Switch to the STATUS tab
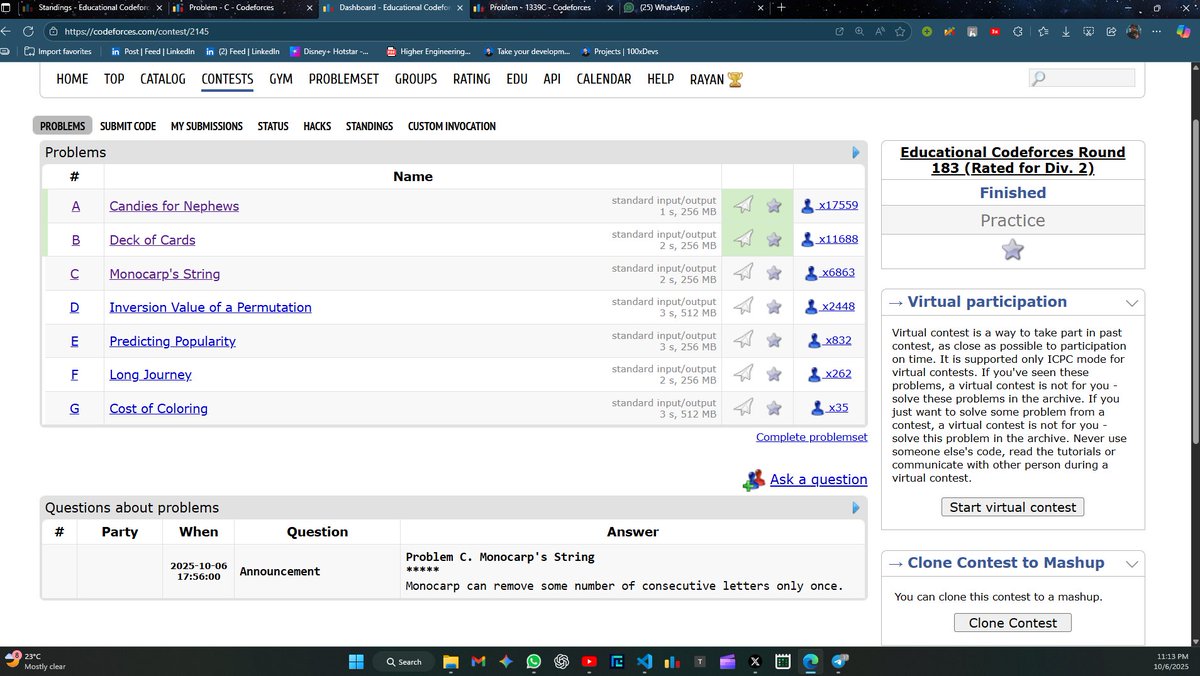This screenshot has width=1200, height=676. tap(273, 126)
